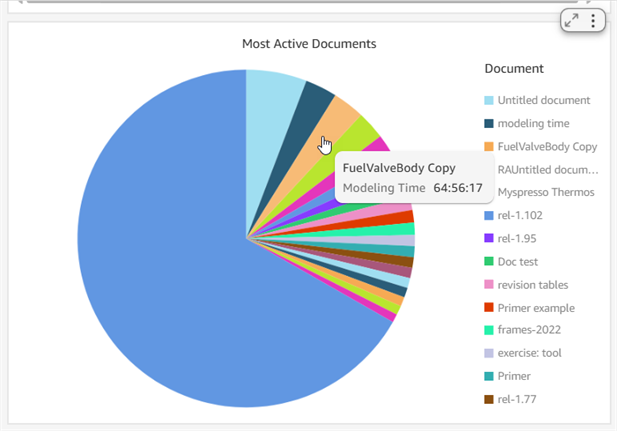This screenshot has width=617, height=431.
Task: Select the modeling time legend label
Action: (x=533, y=124)
